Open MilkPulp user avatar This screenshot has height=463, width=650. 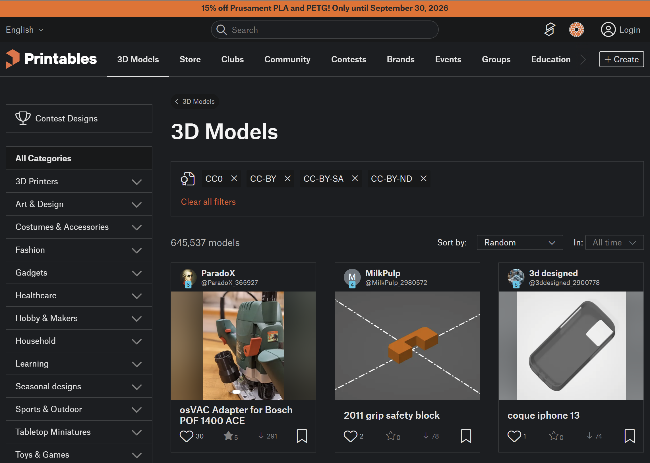[x=352, y=277]
